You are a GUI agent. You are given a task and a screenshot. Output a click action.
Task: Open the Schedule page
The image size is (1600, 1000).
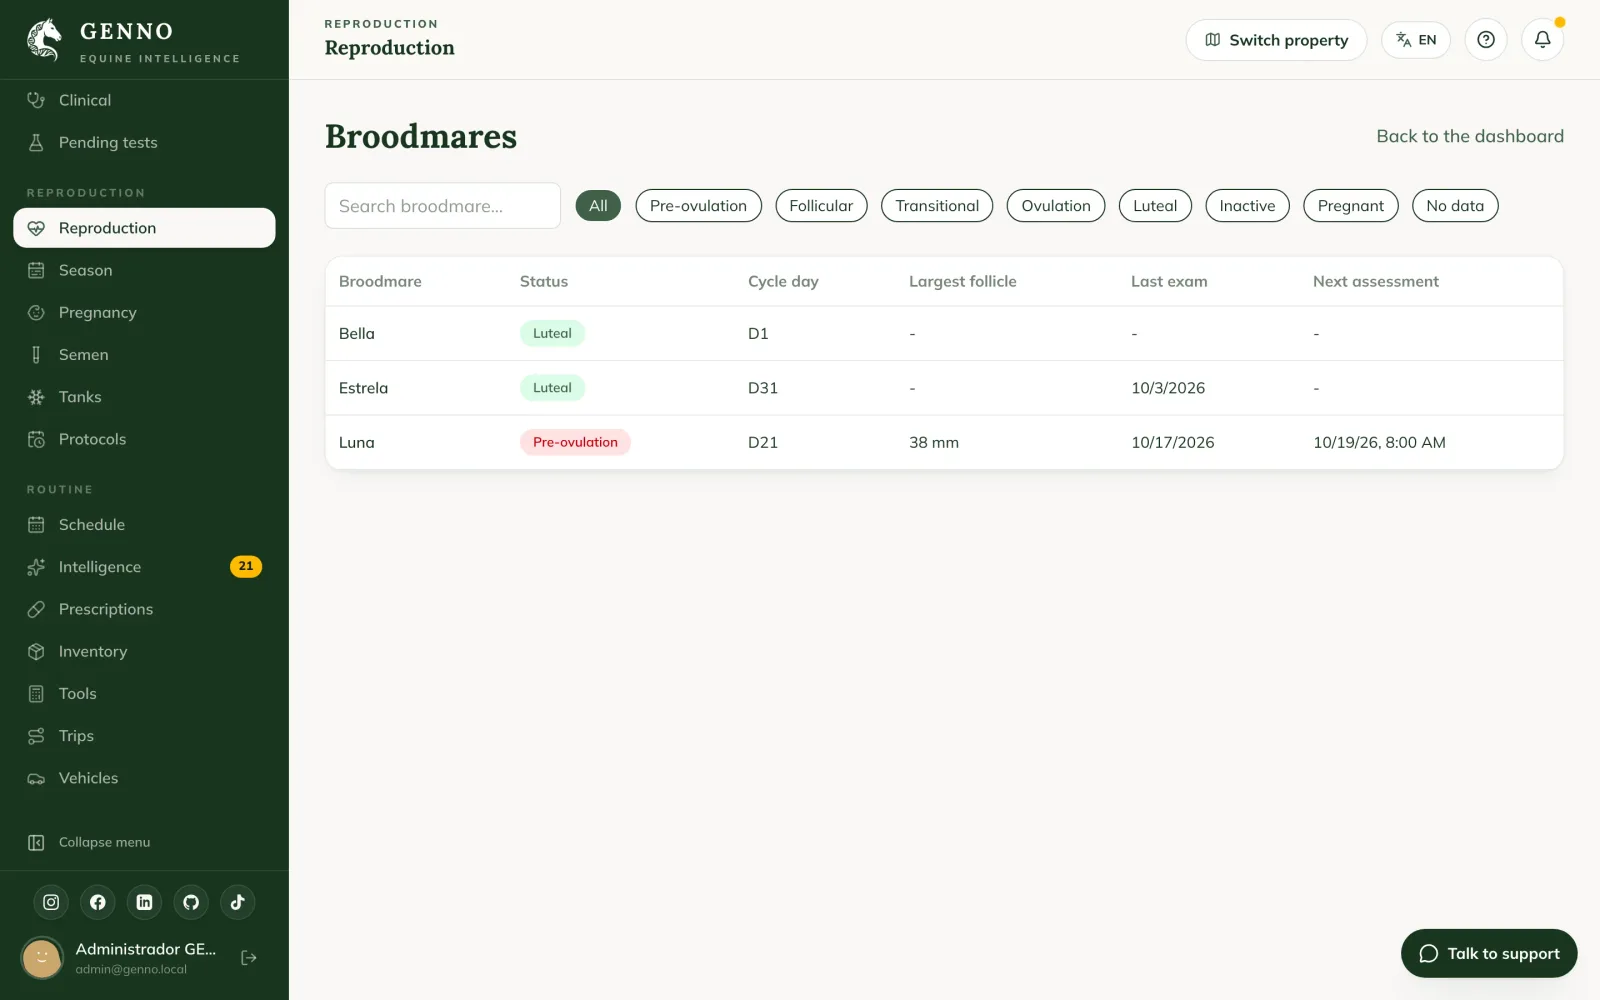pos(144,525)
